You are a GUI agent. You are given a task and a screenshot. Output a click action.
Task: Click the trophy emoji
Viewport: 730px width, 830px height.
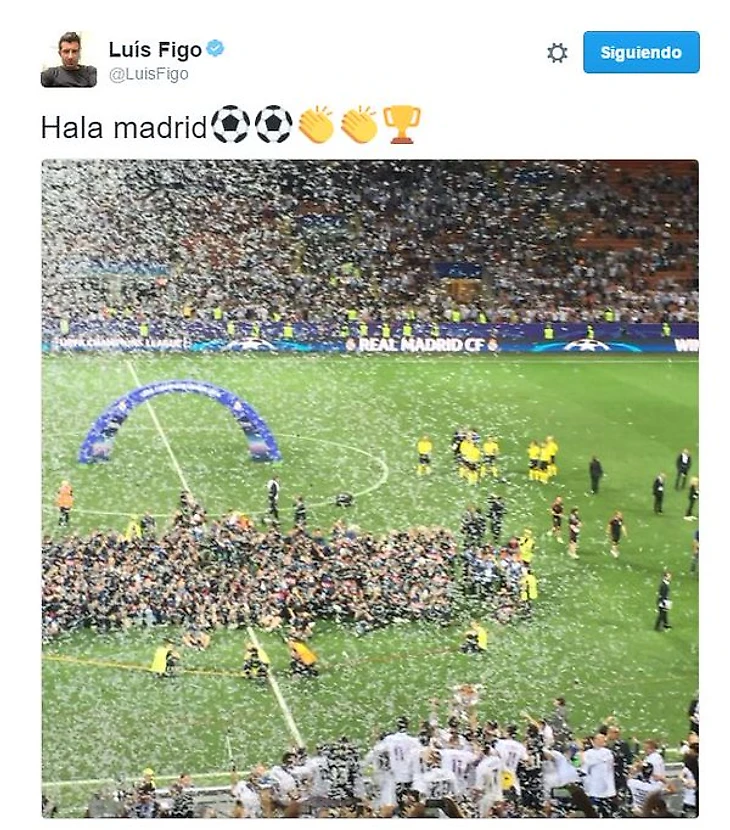[x=402, y=124]
